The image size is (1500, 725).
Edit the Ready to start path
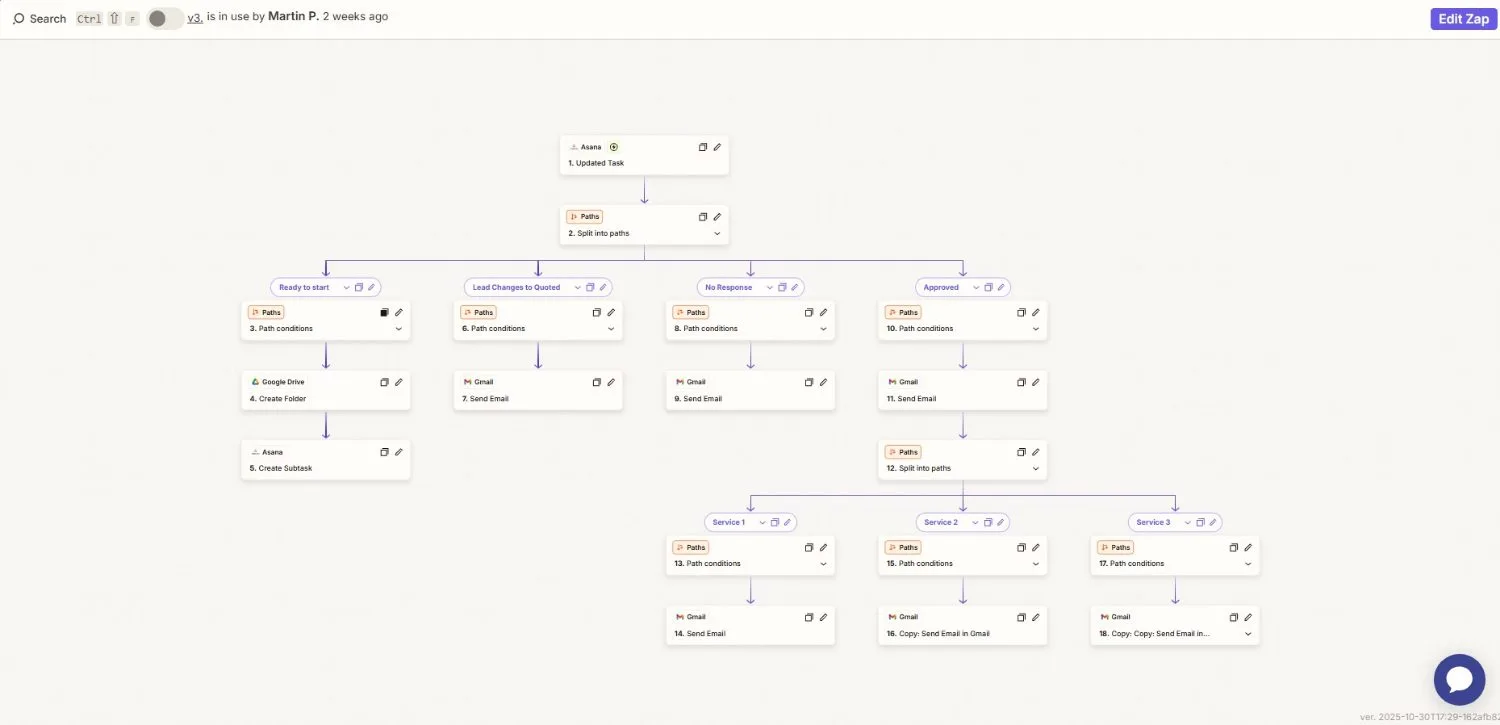[x=372, y=287]
